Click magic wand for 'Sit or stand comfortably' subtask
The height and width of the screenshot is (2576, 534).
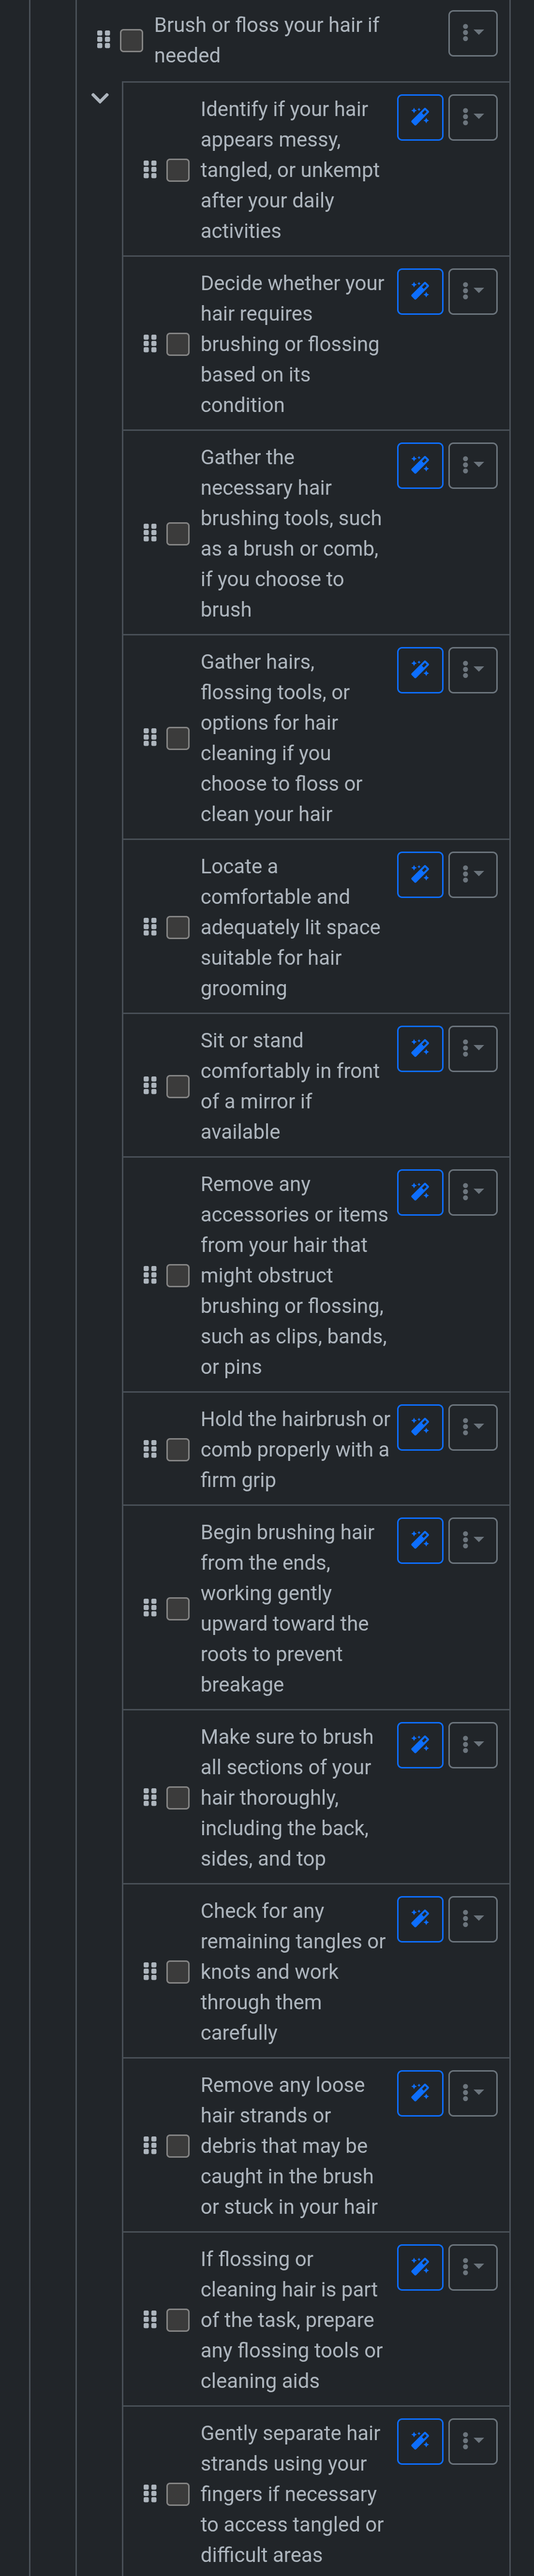pos(420,1049)
